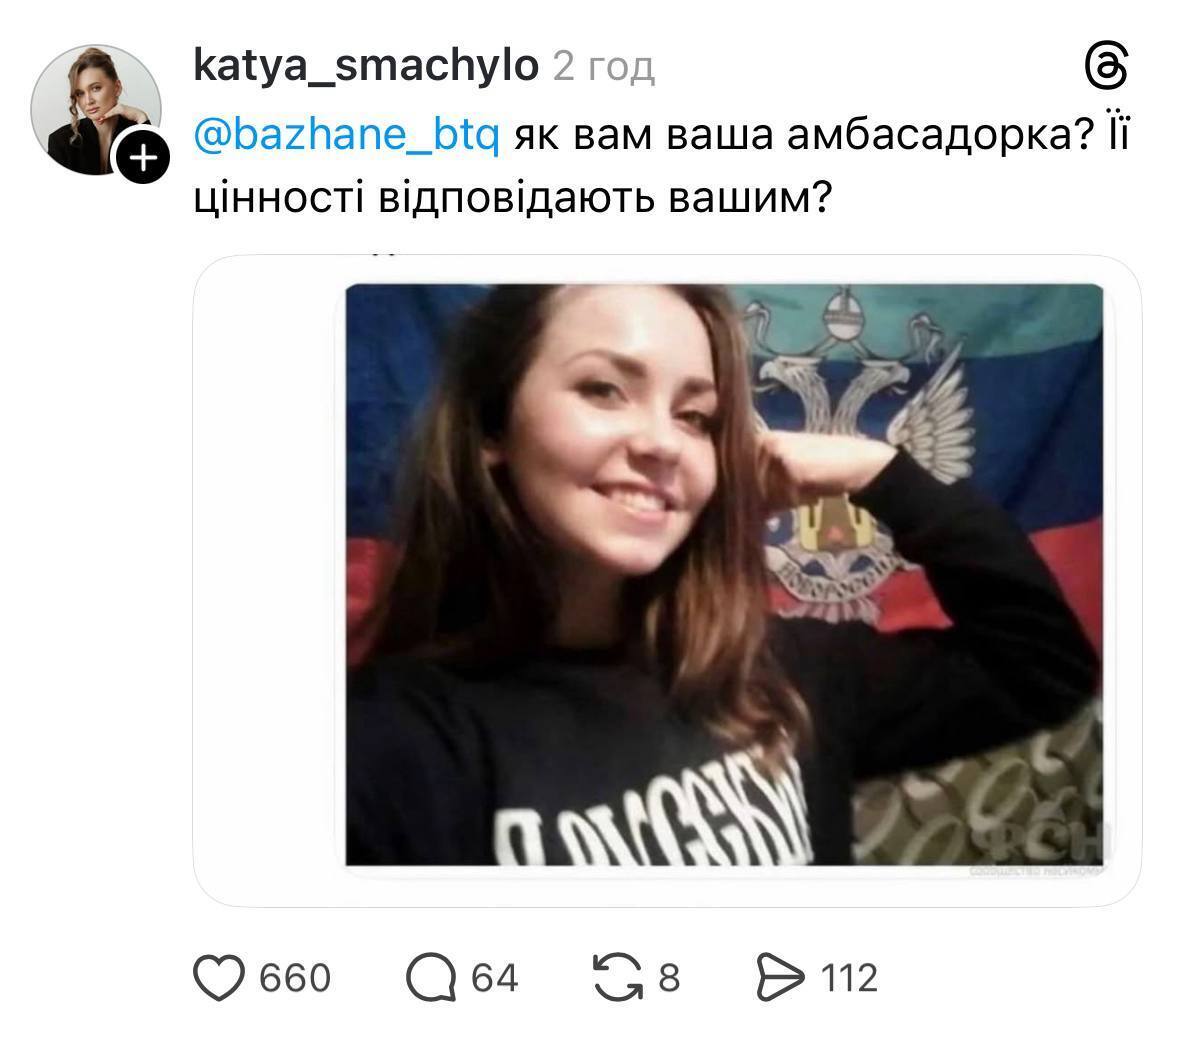Click the "2 год" post timestamp
Screen dimensions: 1179x1046
point(603,67)
